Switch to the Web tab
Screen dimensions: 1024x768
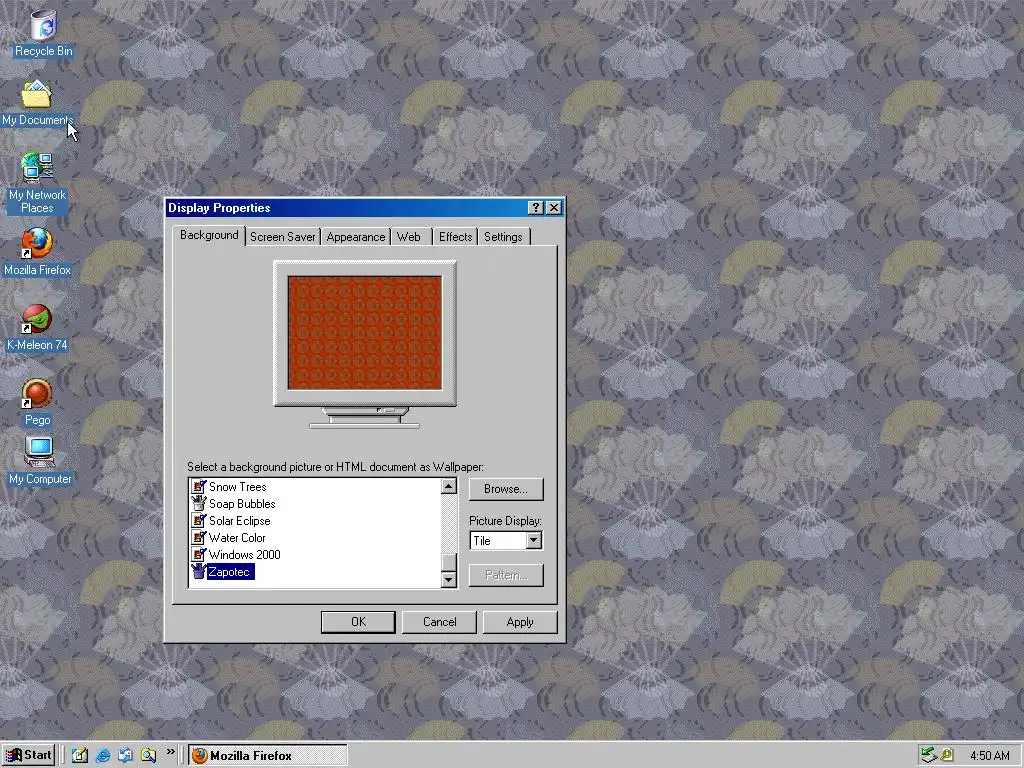click(409, 236)
